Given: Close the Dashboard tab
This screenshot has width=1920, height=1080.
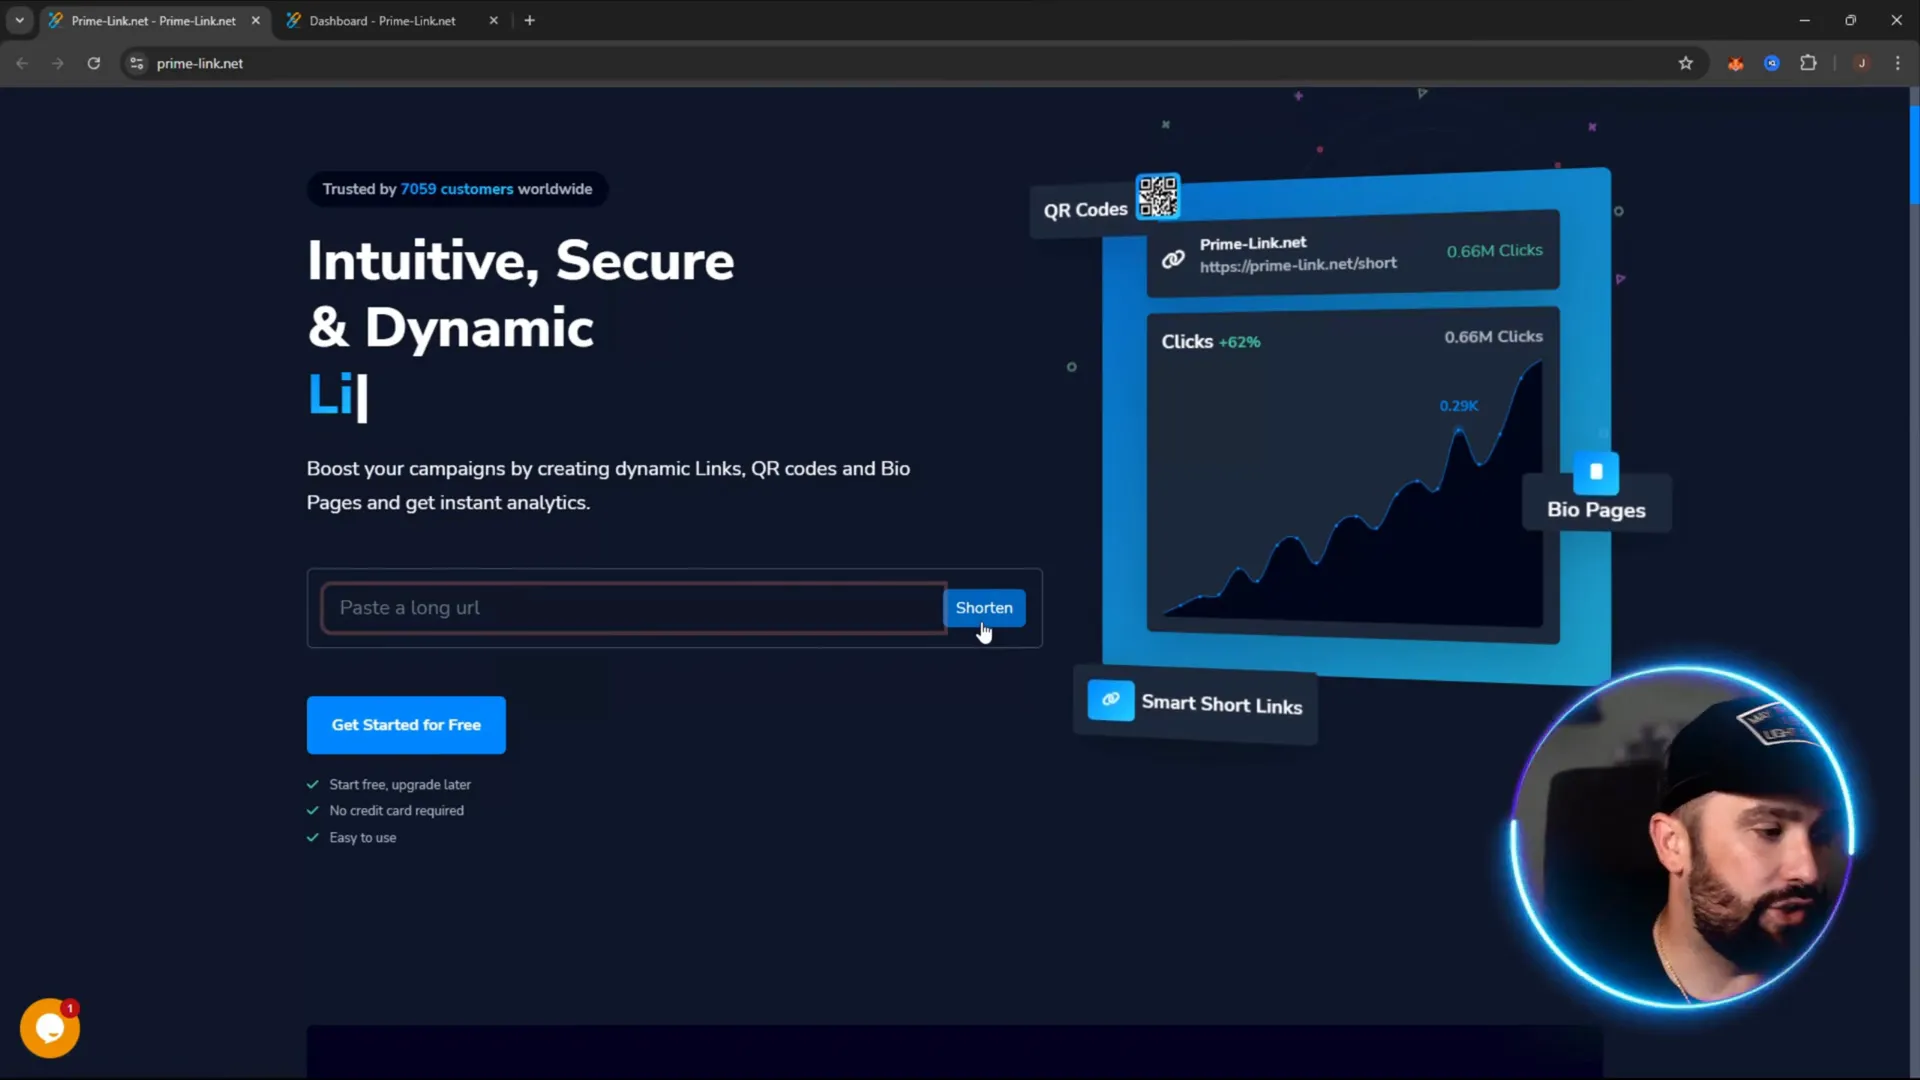Looking at the screenshot, I should coord(493,20).
